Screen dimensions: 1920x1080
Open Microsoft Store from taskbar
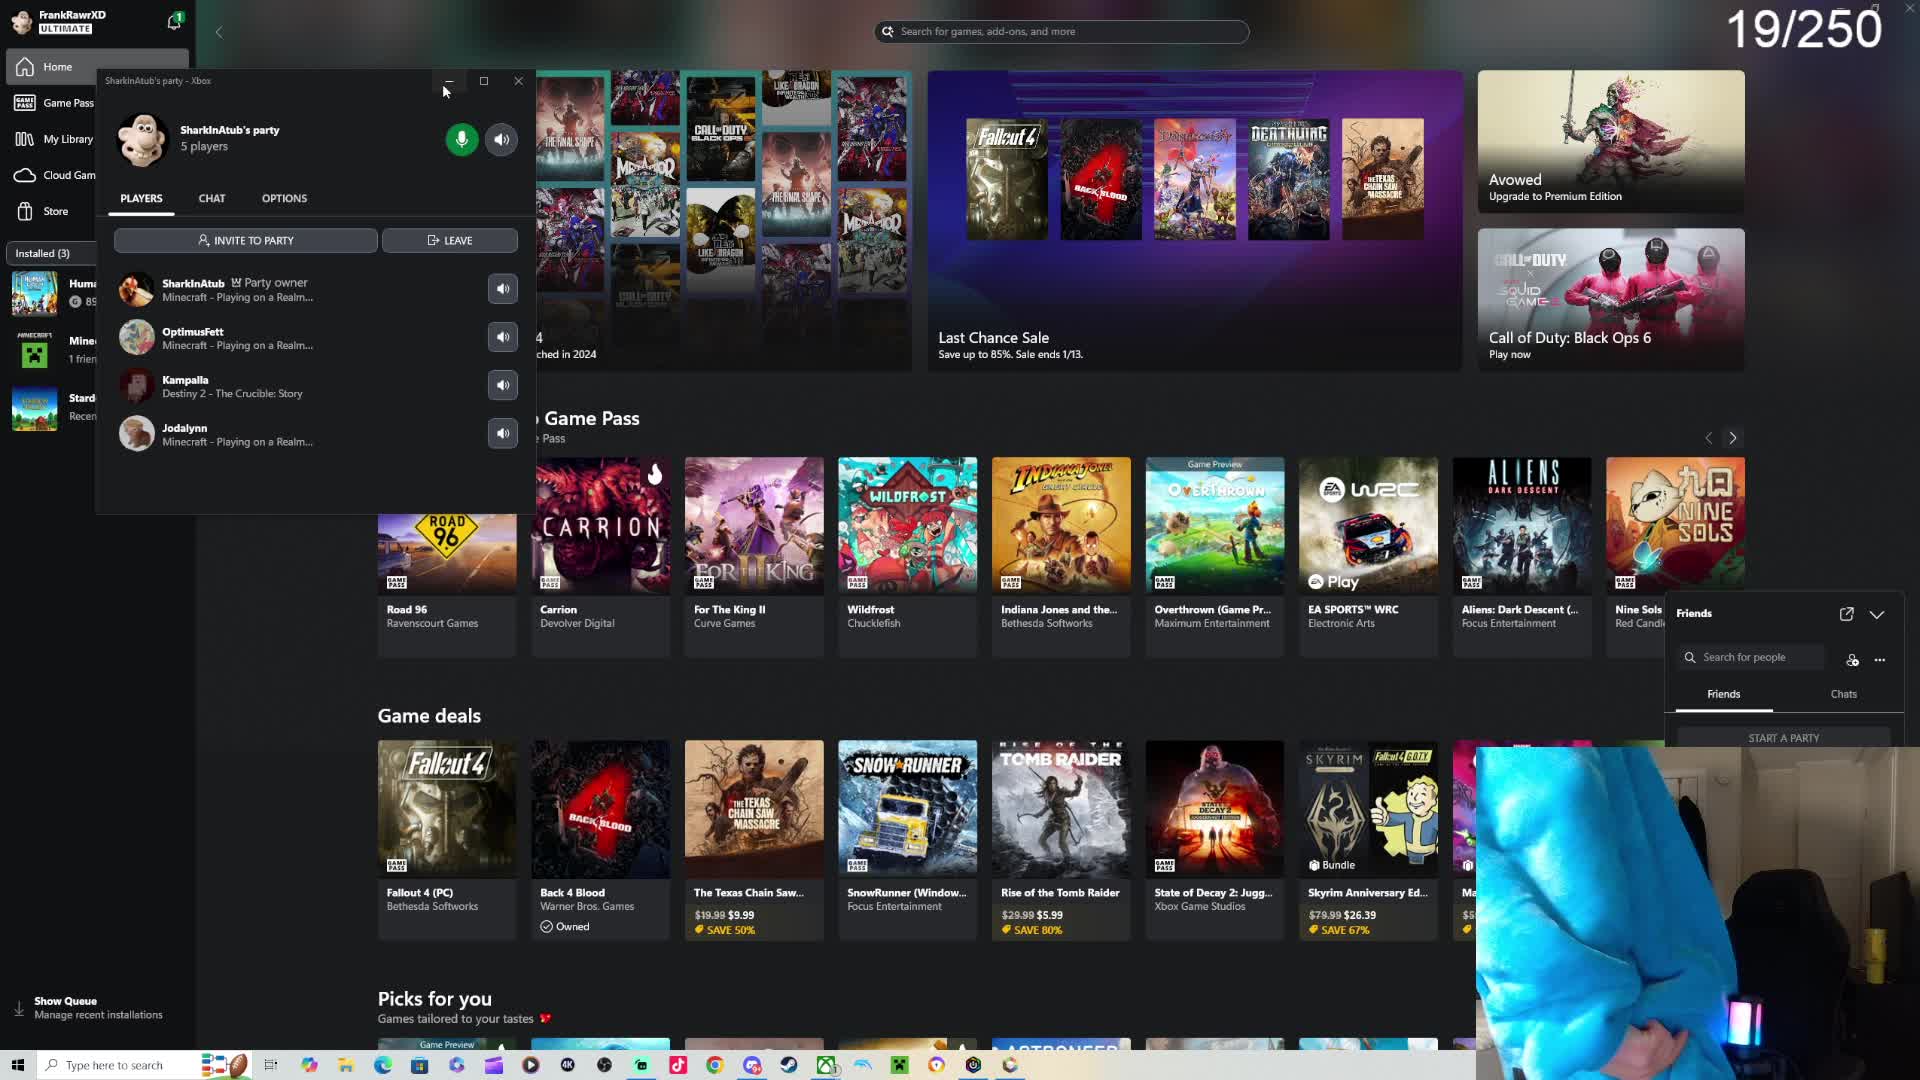click(x=419, y=1065)
